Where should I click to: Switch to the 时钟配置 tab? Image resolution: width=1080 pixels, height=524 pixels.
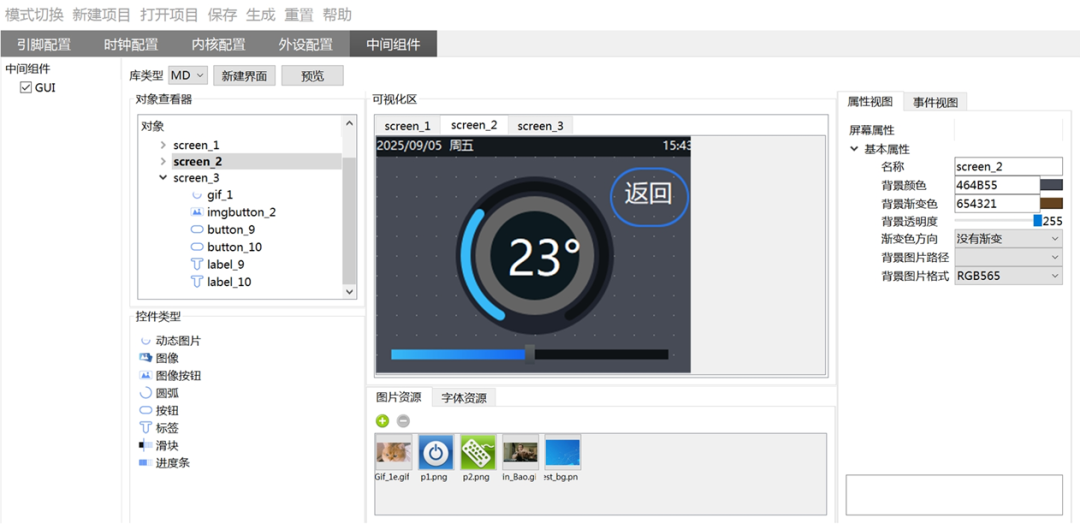pyautogui.click(x=131, y=44)
